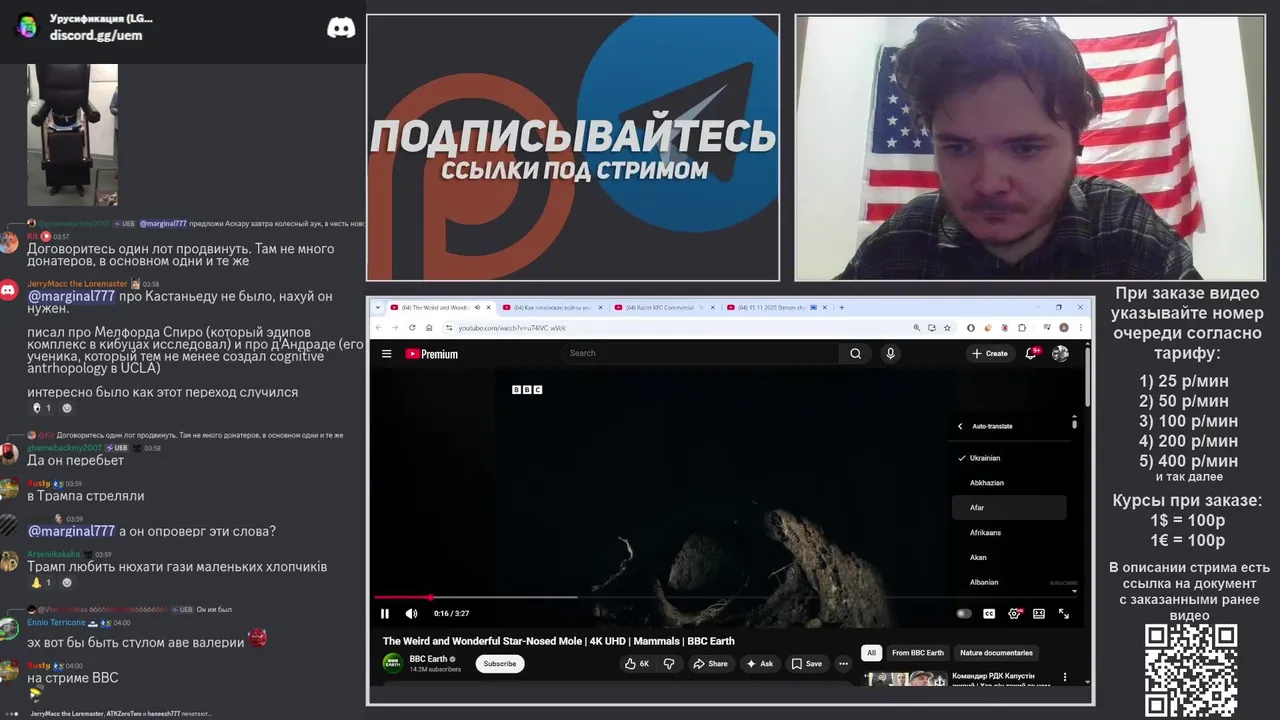Open YouTube notifications bell
This screenshot has height=720, width=1280.
click(1031, 353)
